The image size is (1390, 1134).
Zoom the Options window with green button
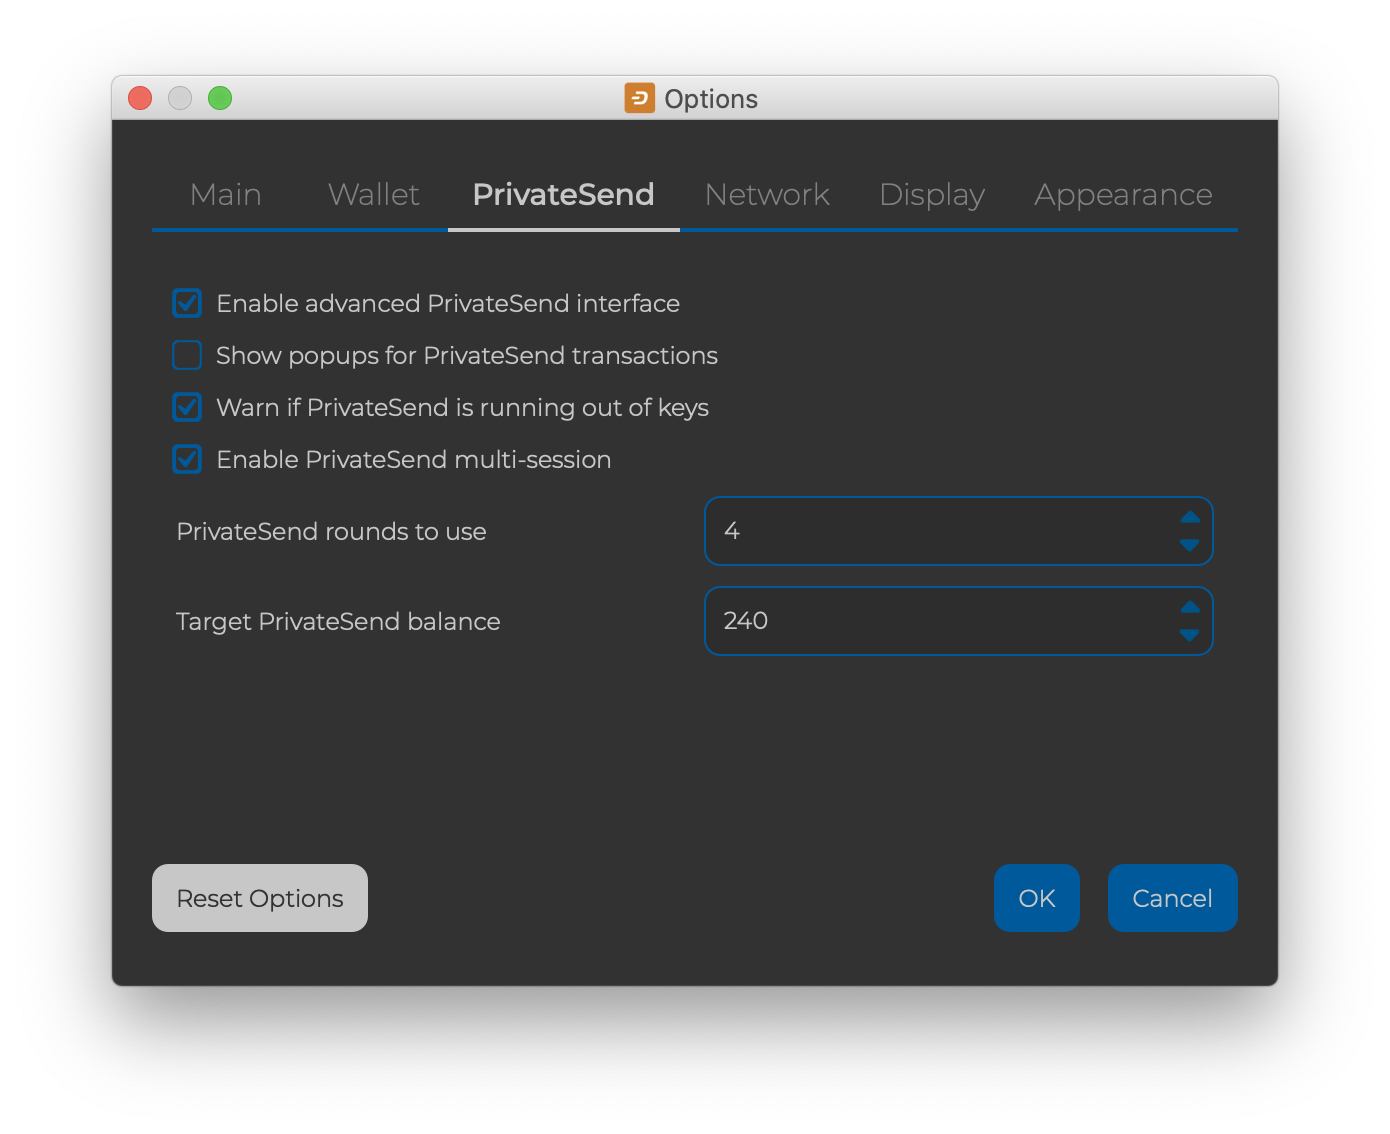220,98
